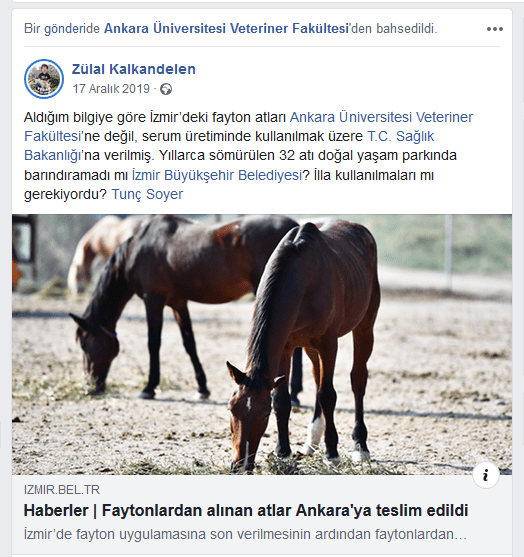Open Ankara Üniversitesi Veteriner Fakültesi header link

click(x=227, y=28)
